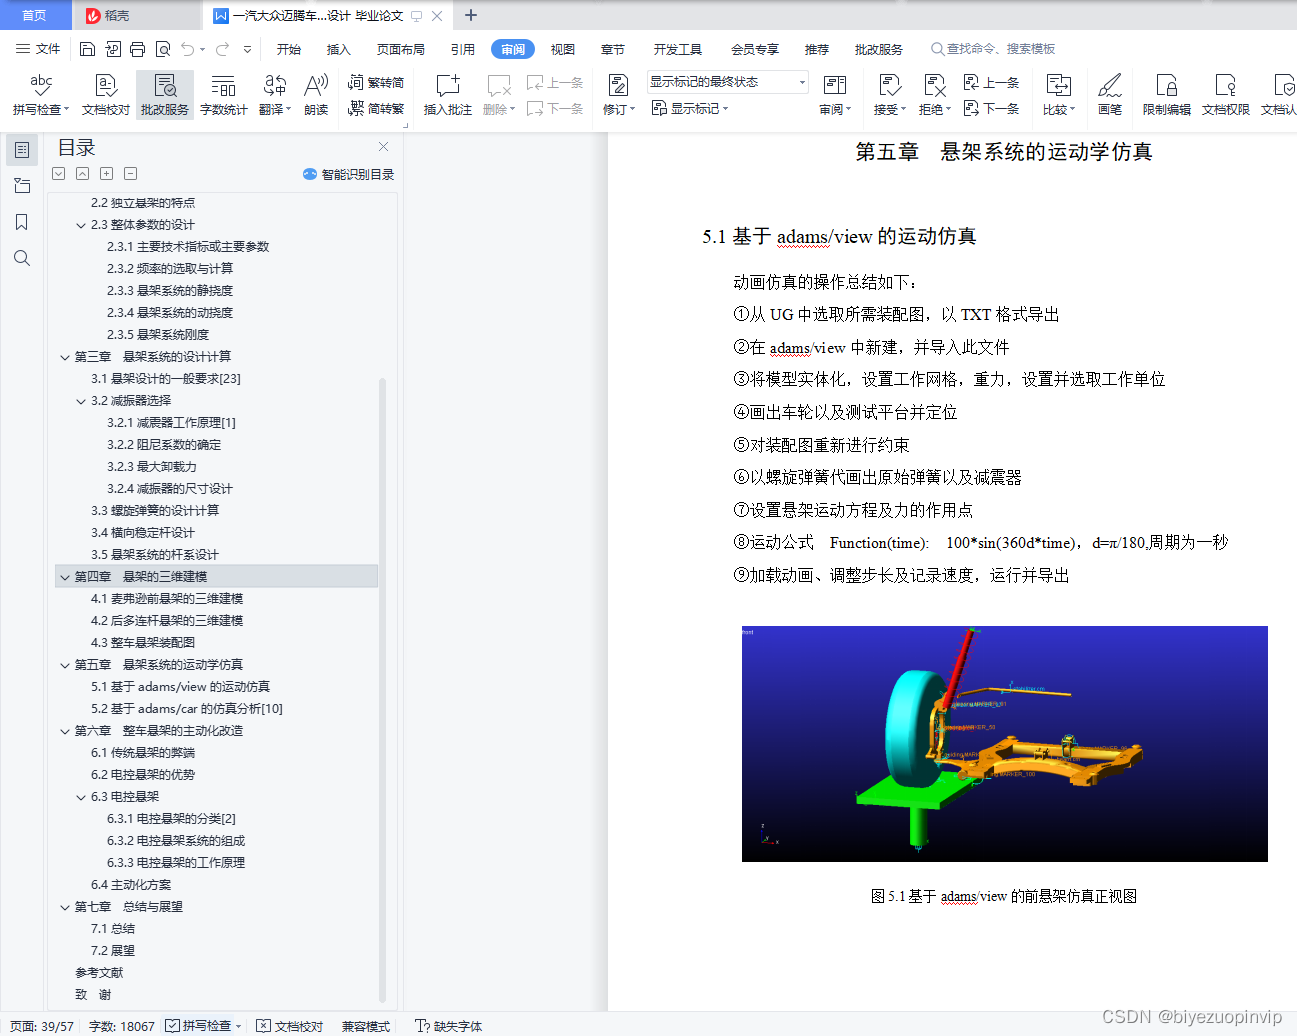Collapse 第五章 悬架系统的运动学仿真
Image resolution: width=1297 pixels, height=1036 pixels.
click(65, 665)
